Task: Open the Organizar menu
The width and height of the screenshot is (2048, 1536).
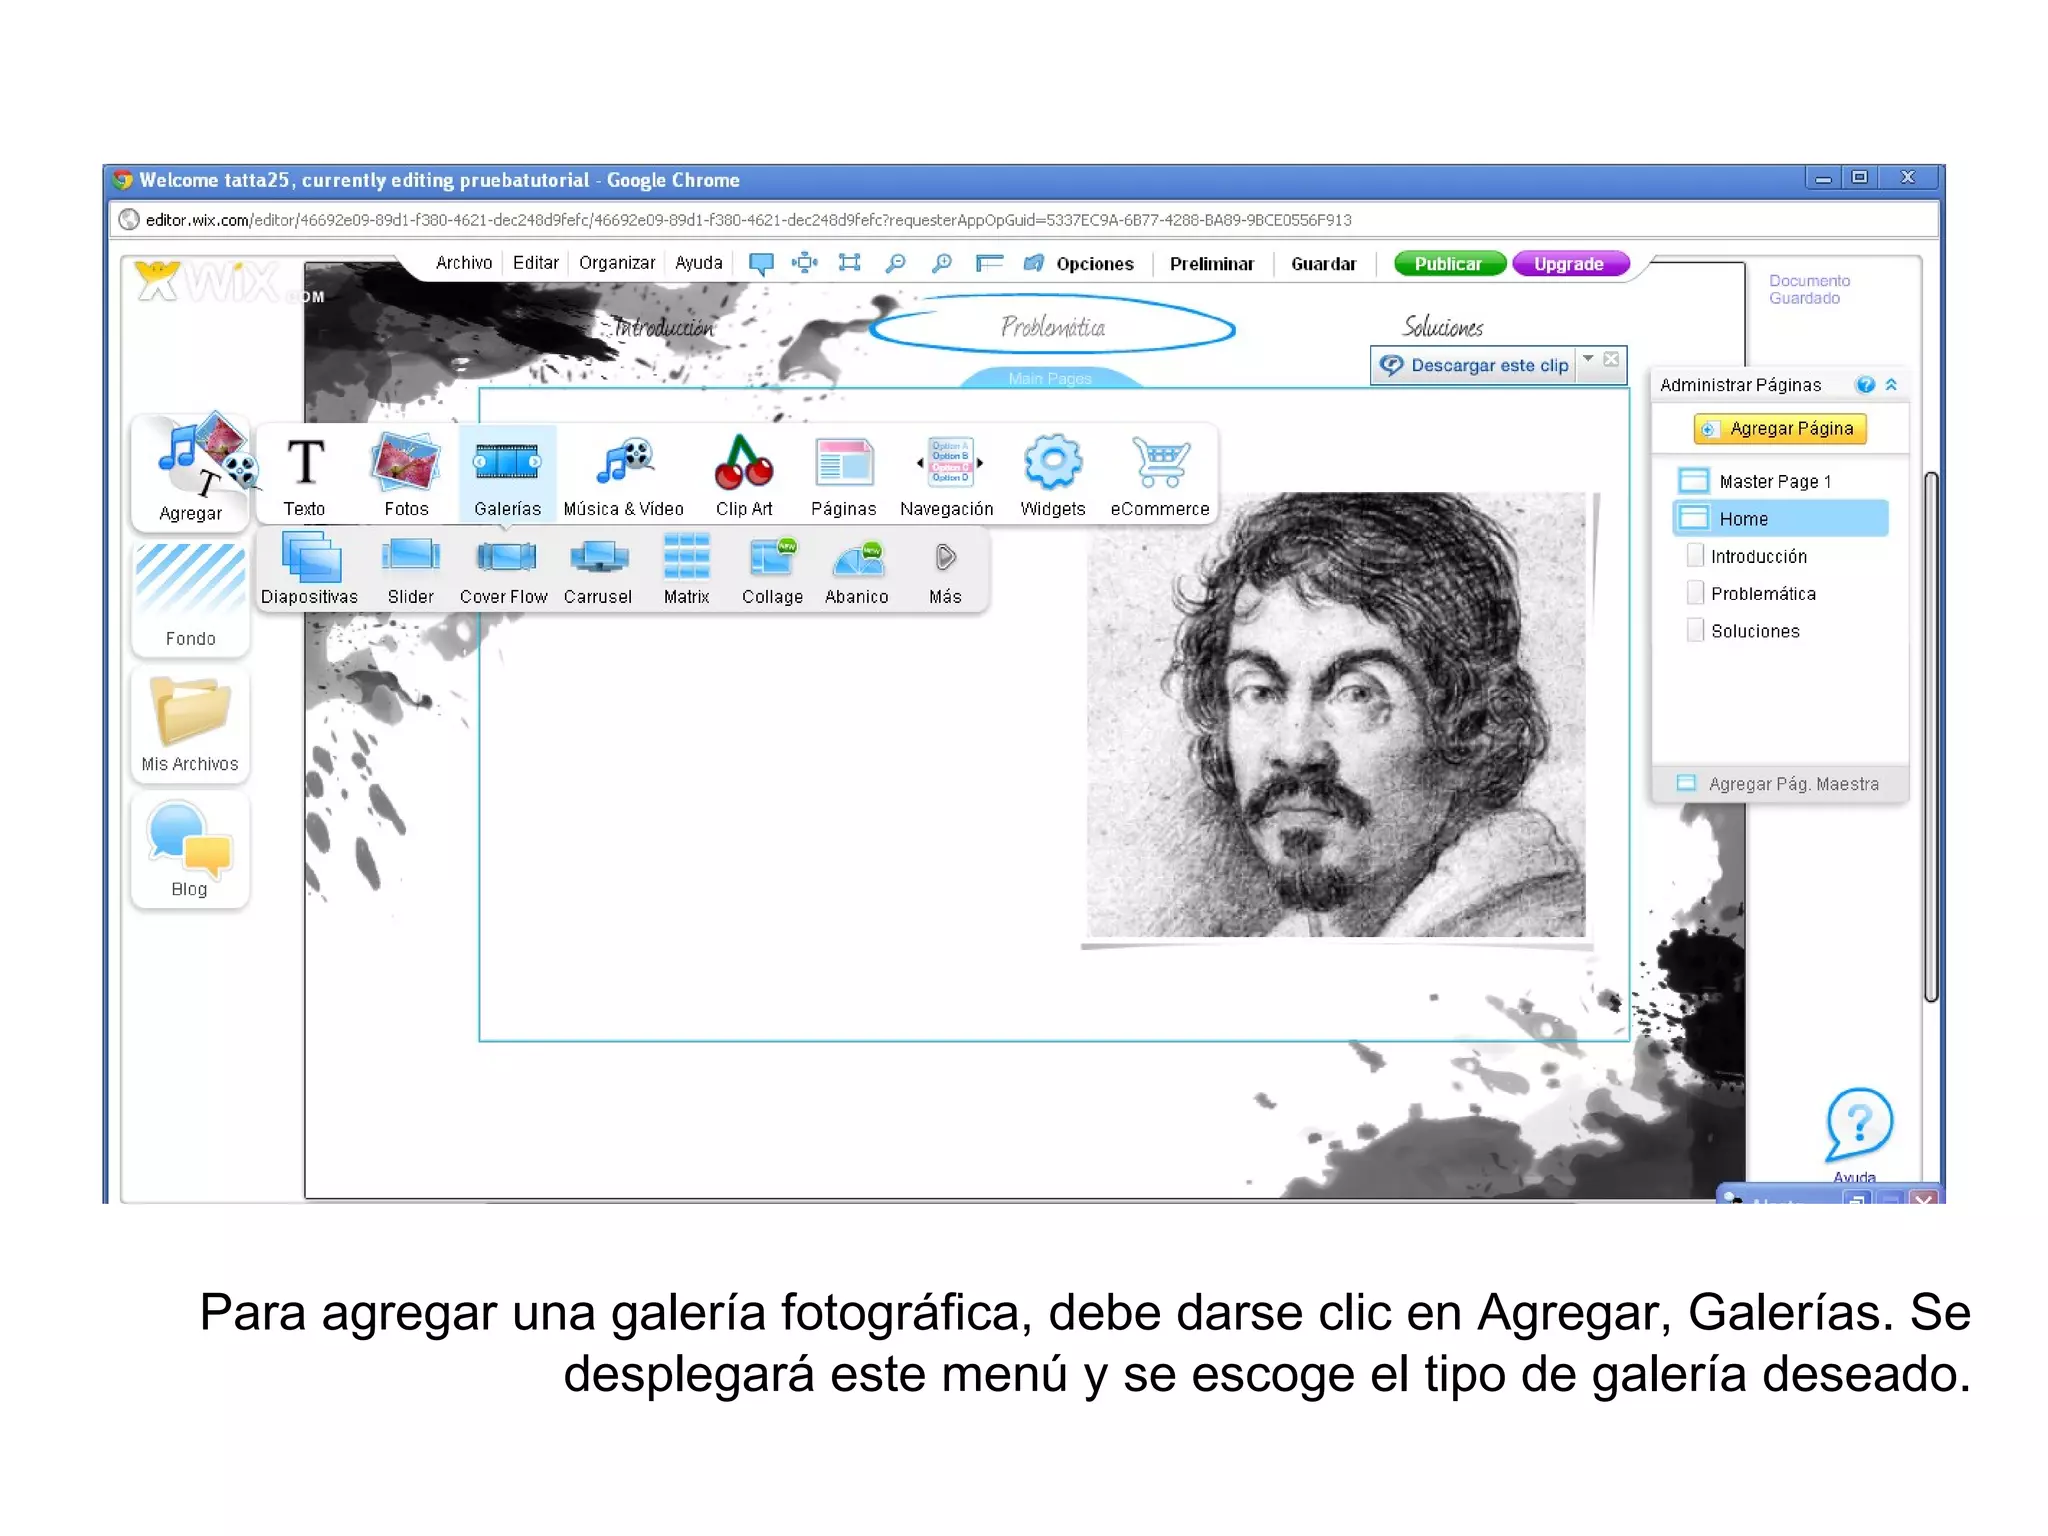Action: 617,263
